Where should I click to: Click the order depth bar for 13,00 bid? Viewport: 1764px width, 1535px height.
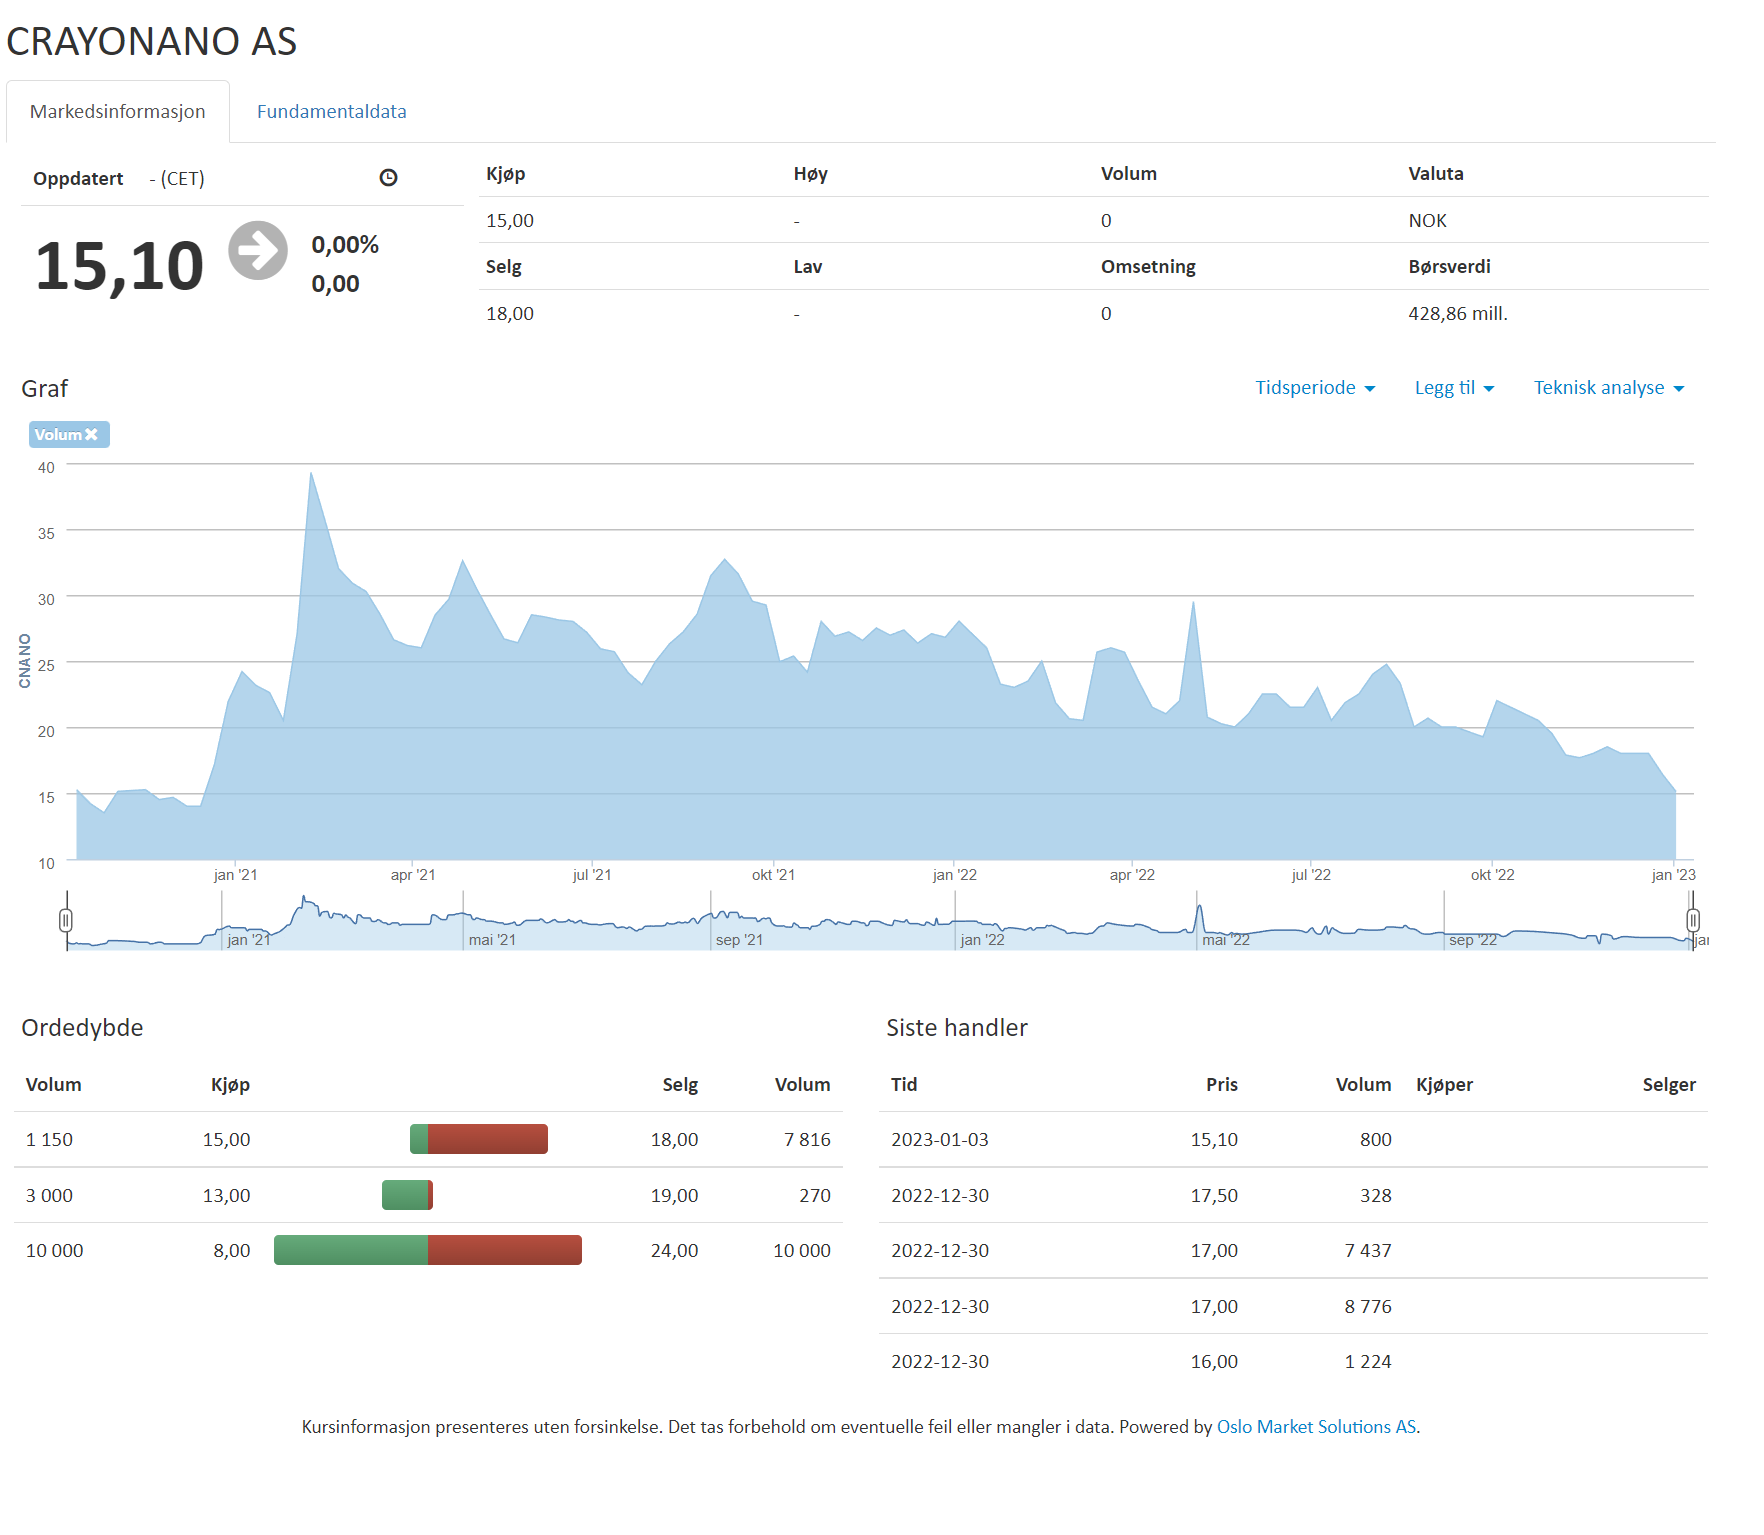[407, 1195]
